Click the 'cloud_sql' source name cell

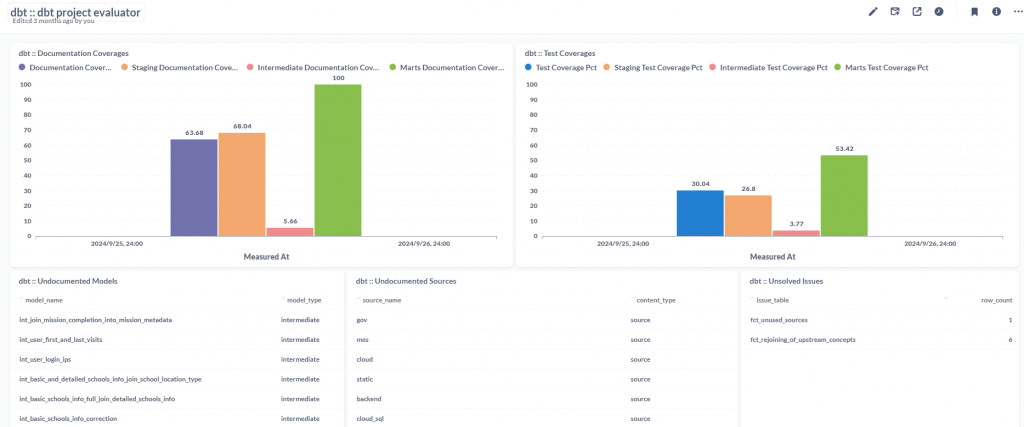click(370, 419)
